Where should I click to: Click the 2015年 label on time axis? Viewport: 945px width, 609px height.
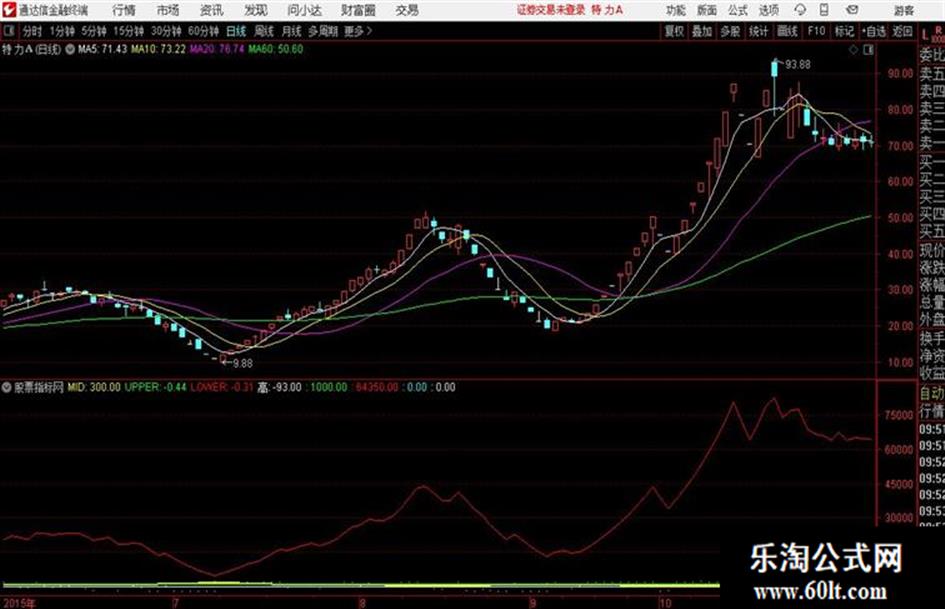click(x=19, y=603)
